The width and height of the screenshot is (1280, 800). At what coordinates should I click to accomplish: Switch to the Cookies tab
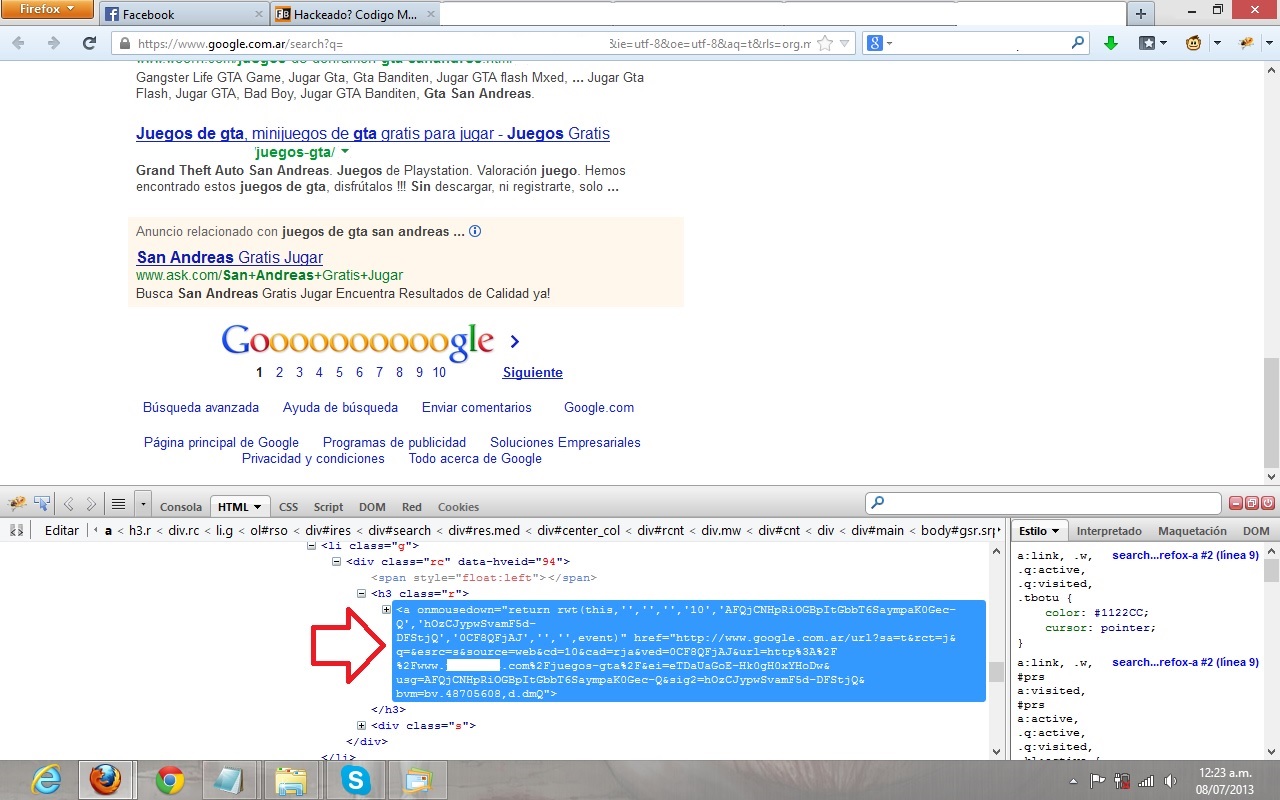pyautogui.click(x=458, y=507)
